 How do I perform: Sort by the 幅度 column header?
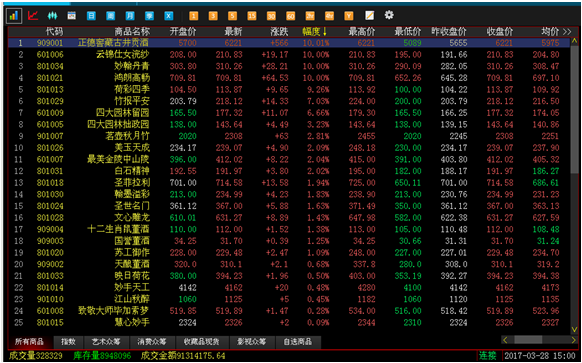[315, 32]
